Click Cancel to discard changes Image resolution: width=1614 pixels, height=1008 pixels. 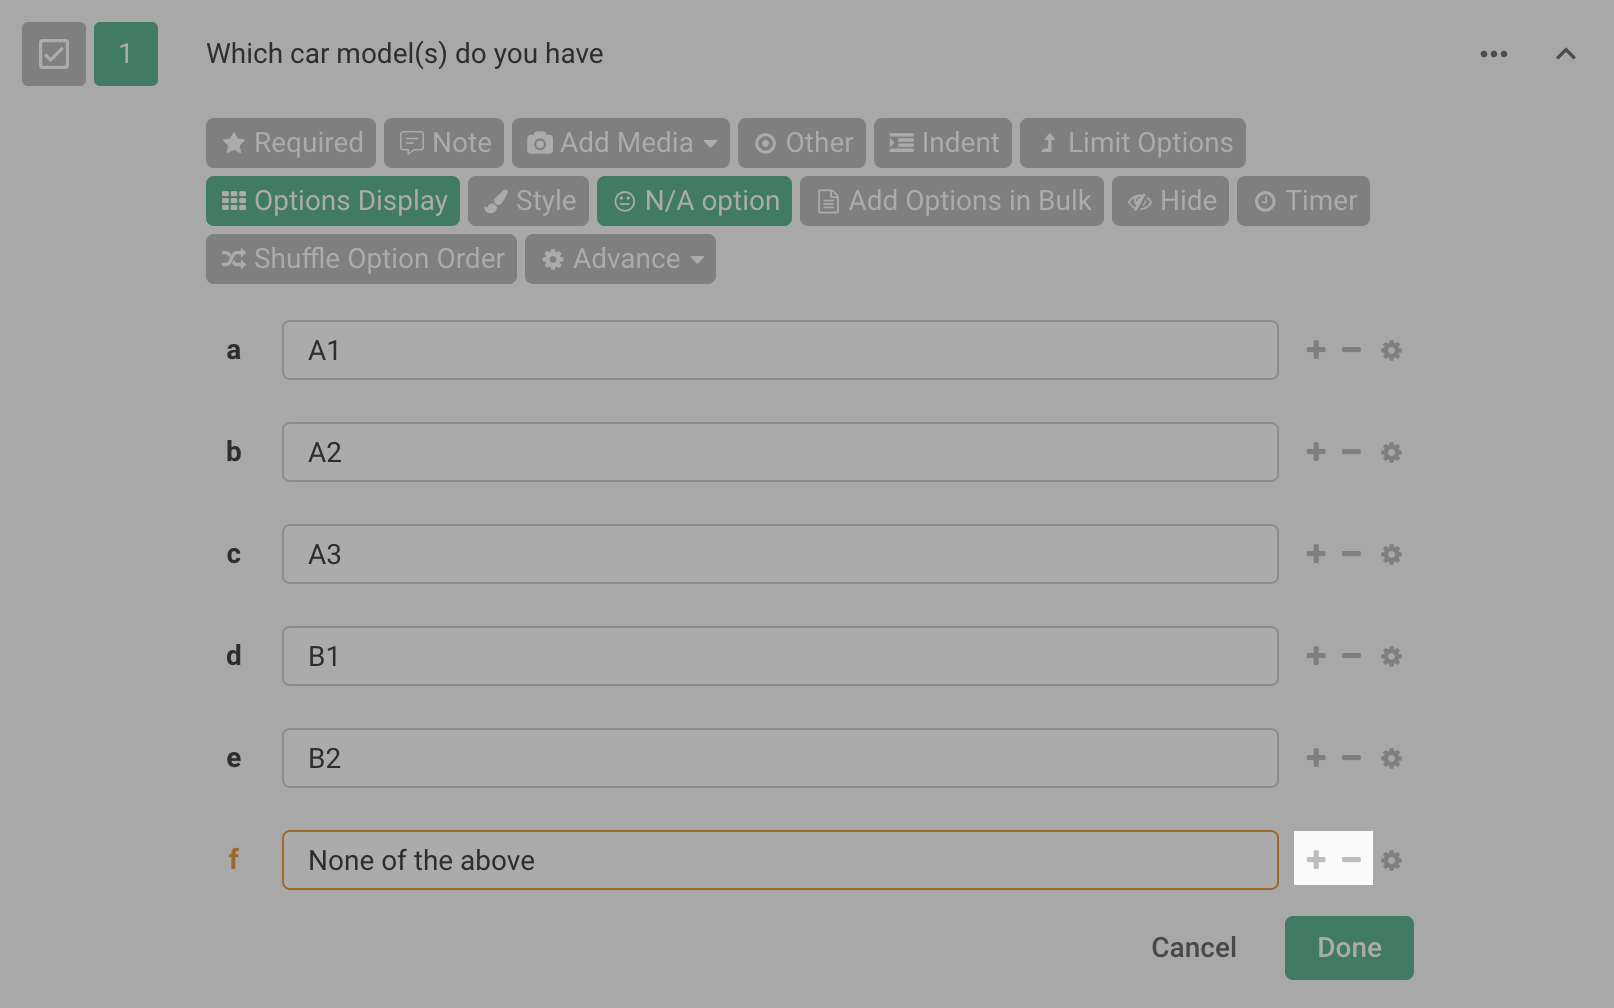coord(1193,947)
